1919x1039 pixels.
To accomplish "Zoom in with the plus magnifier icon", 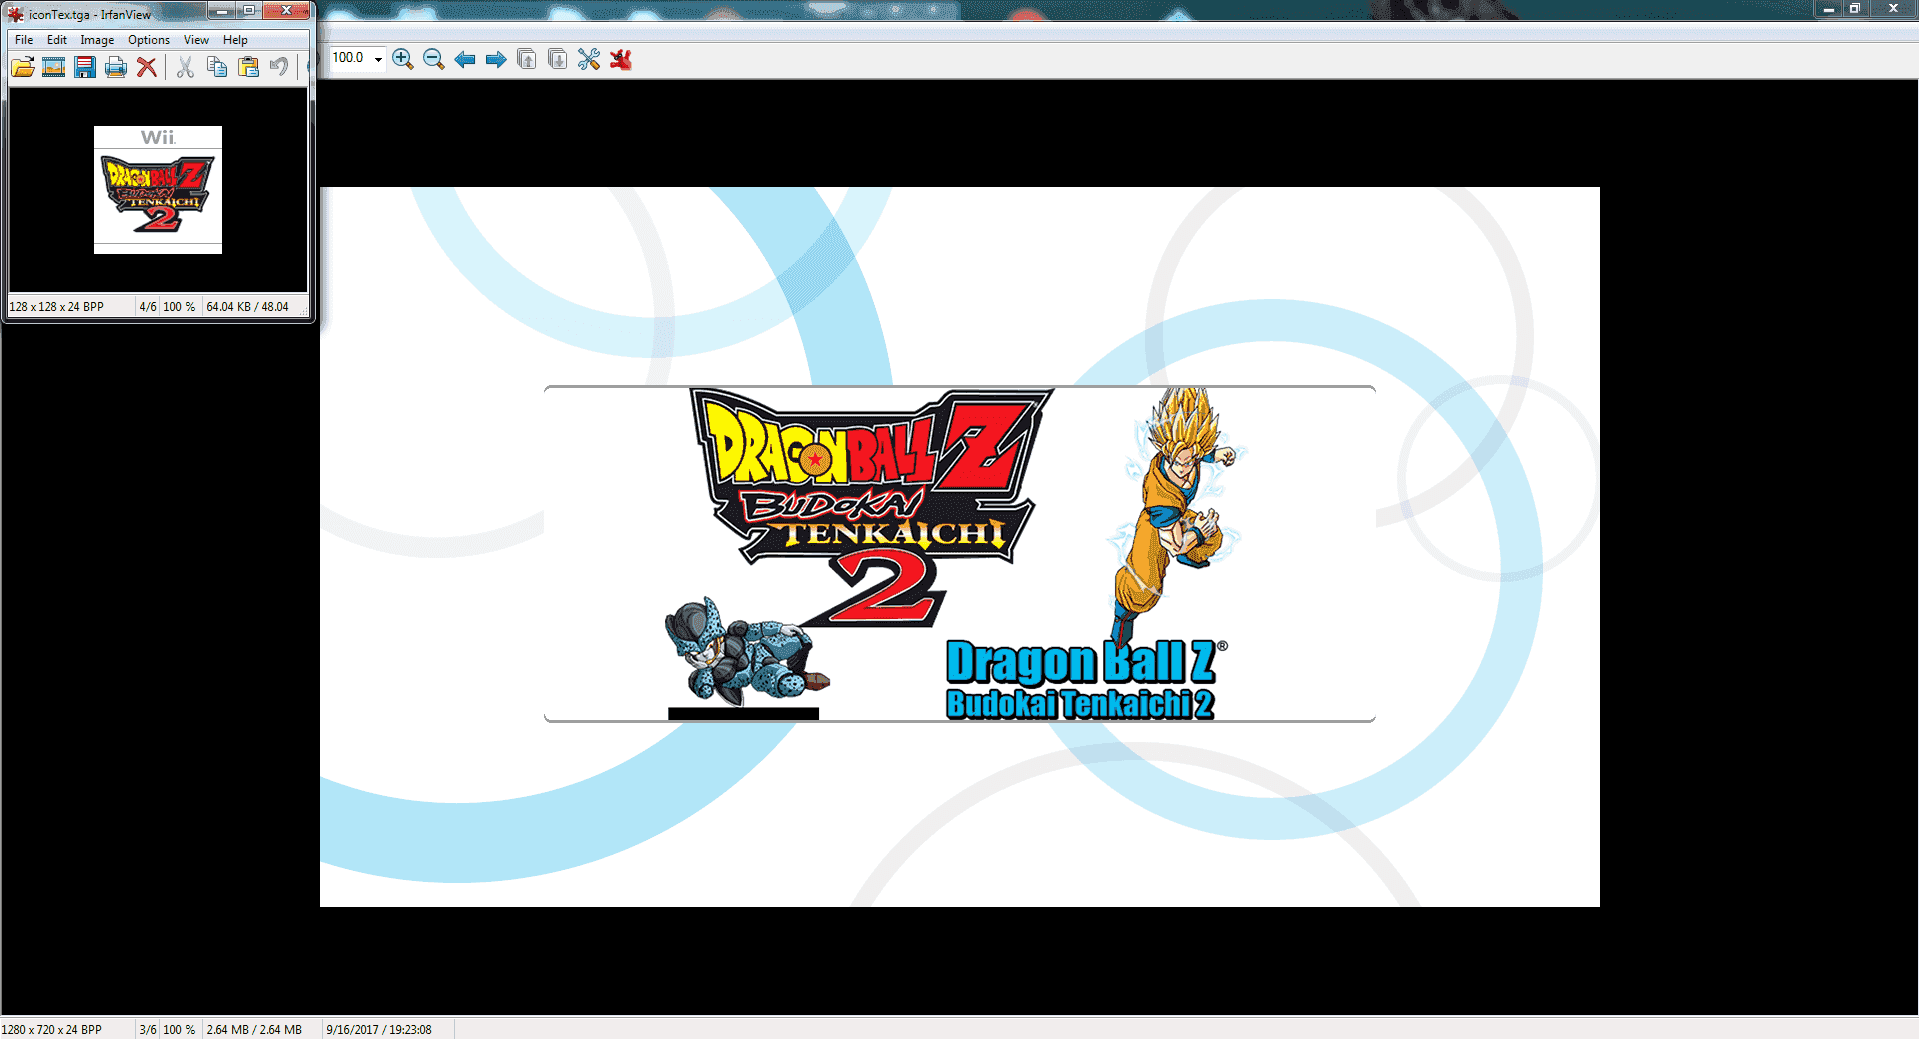I will click(x=403, y=60).
